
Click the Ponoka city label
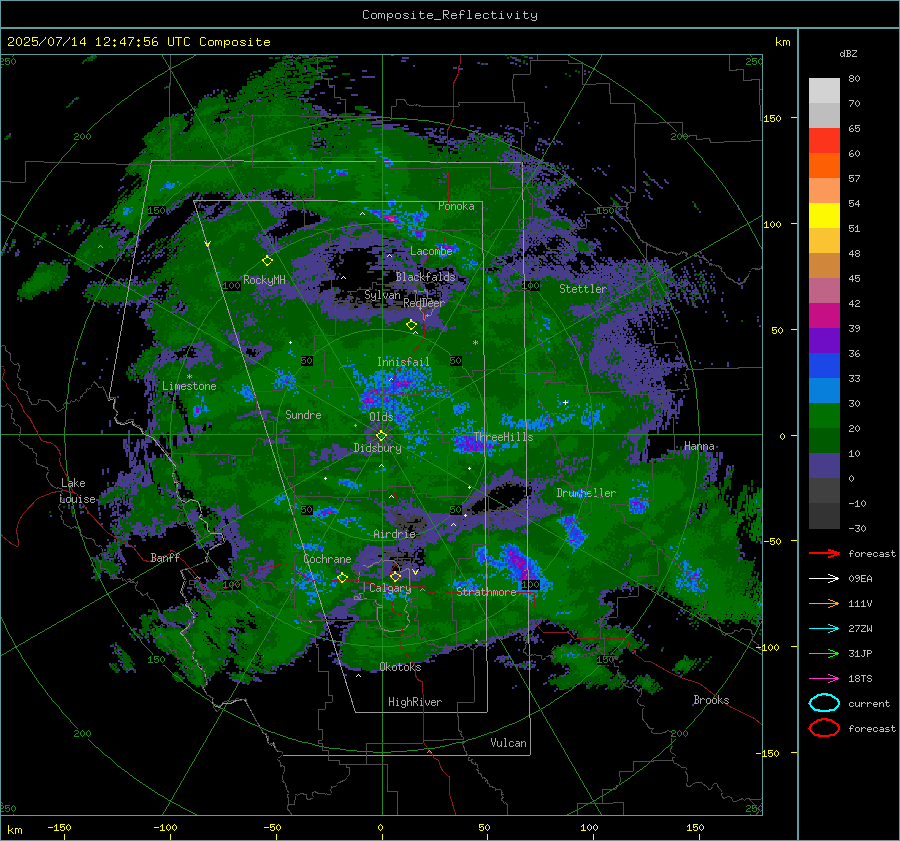pyautogui.click(x=456, y=206)
